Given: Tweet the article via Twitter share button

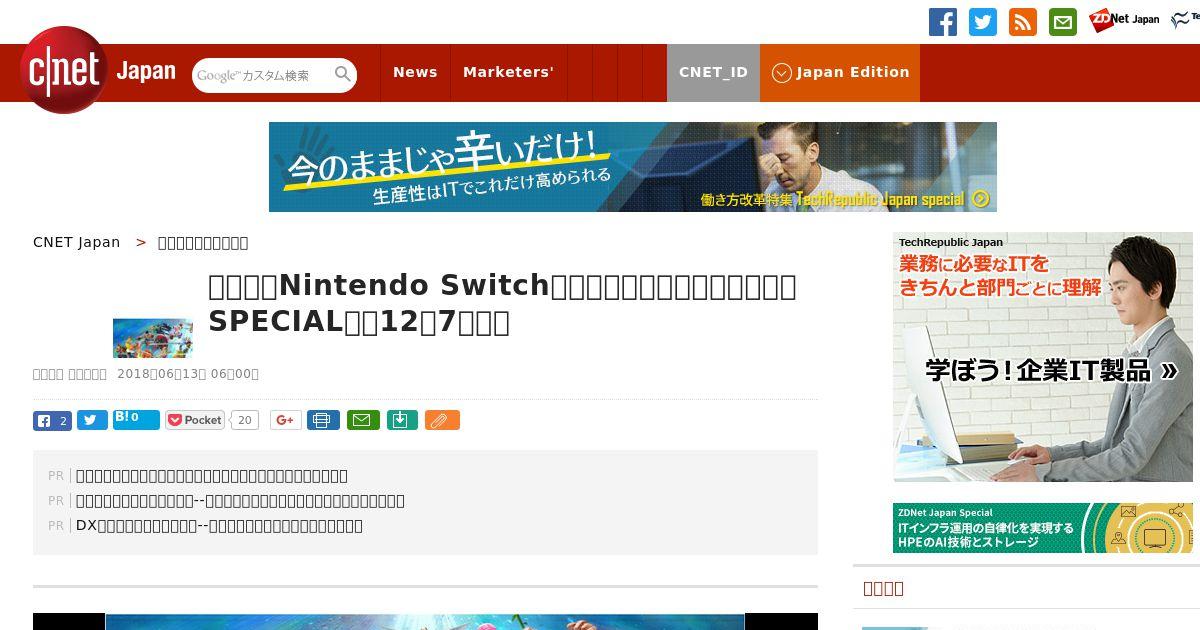Looking at the screenshot, I should (92, 420).
